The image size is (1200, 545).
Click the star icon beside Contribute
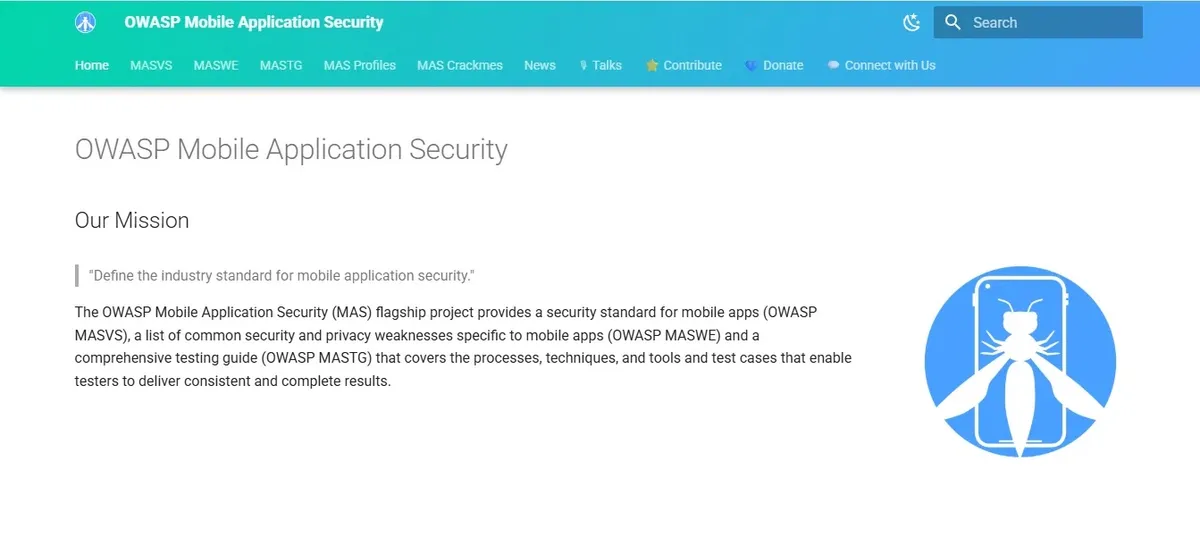coord(652,65)
